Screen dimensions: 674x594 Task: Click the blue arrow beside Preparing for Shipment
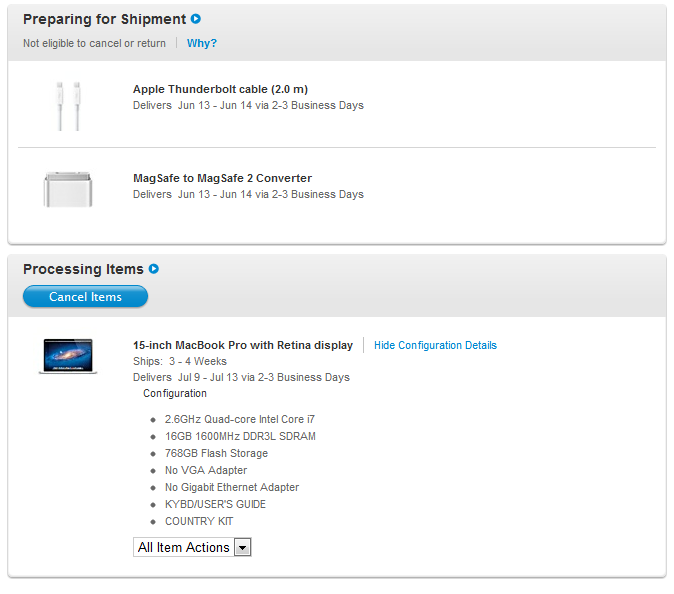point(196,19)
